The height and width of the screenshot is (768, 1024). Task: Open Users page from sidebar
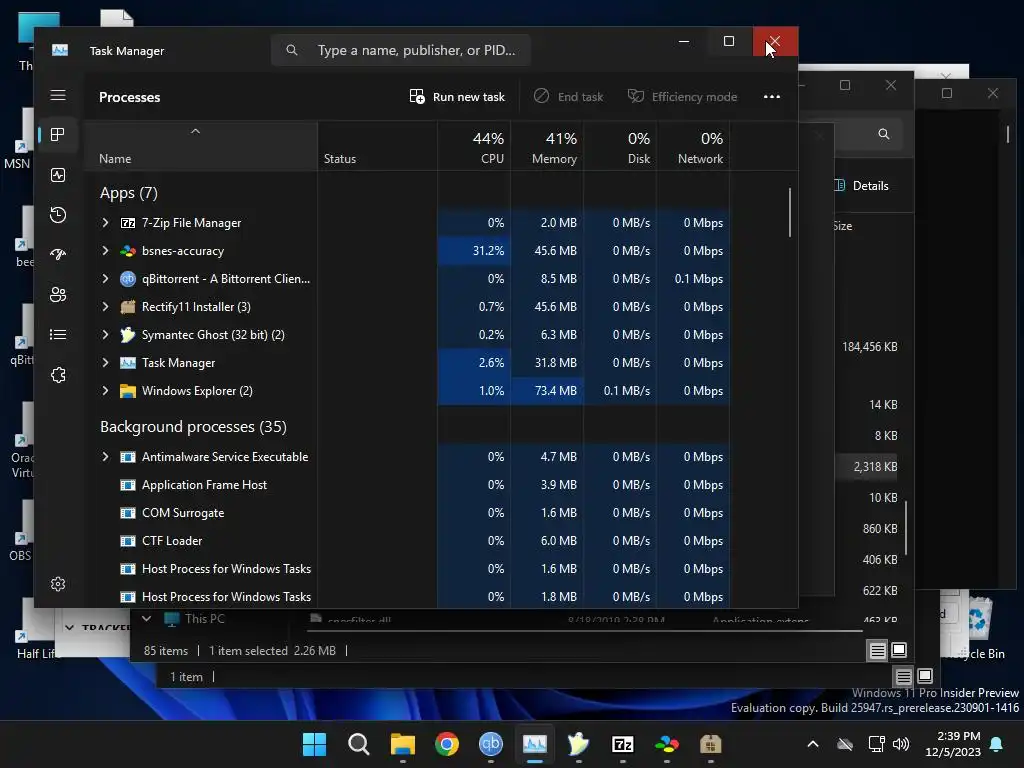(58, 295)
